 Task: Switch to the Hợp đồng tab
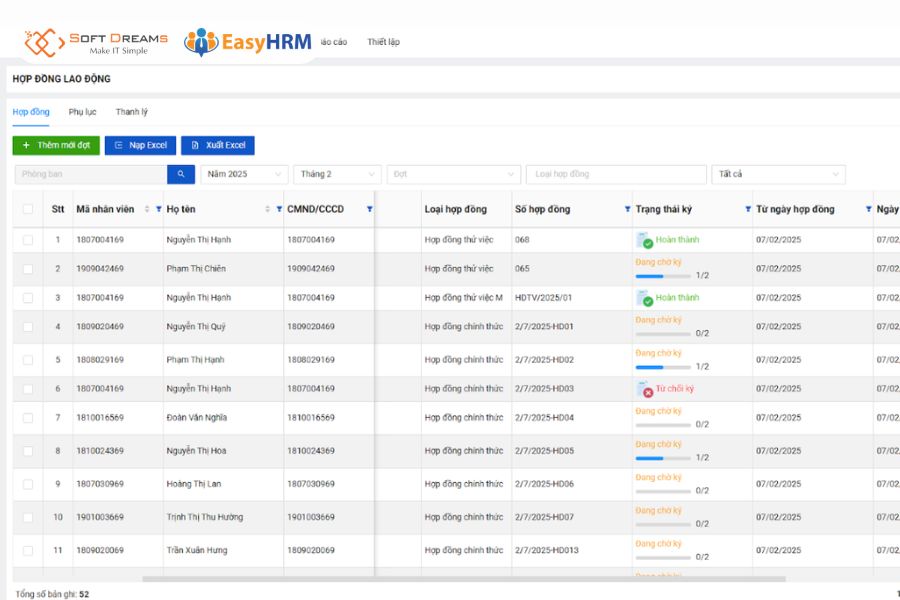(31, 112)
